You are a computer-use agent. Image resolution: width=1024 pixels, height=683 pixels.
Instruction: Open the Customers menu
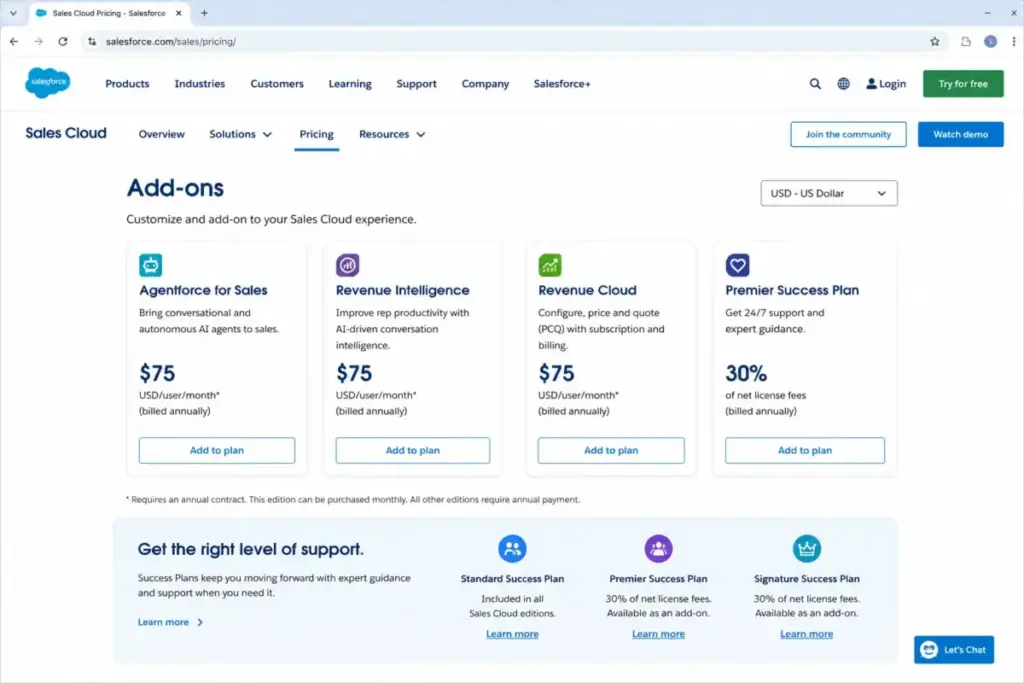coord(277,84)
